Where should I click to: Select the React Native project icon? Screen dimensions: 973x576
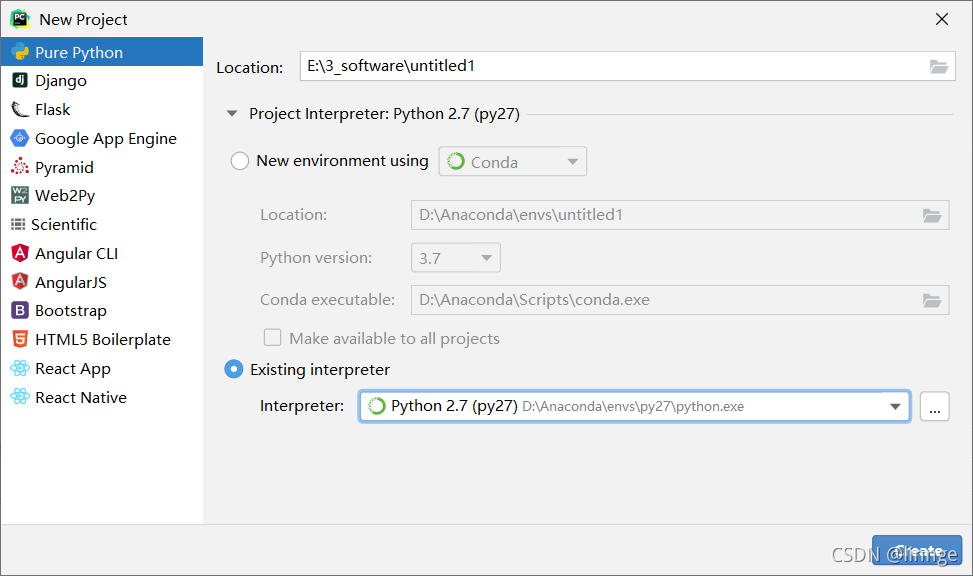pos(22,397)
